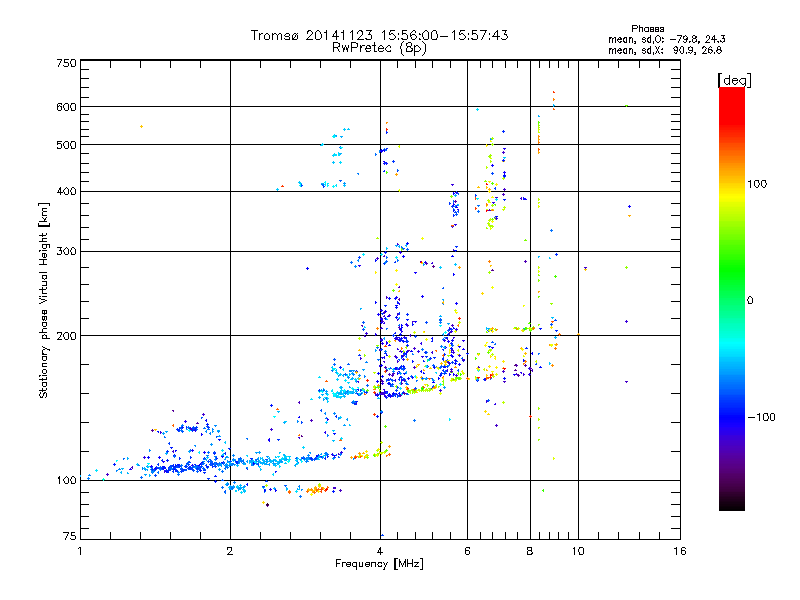Click the 'Phases' header label

pyautogui.click(x=647, y=29)
